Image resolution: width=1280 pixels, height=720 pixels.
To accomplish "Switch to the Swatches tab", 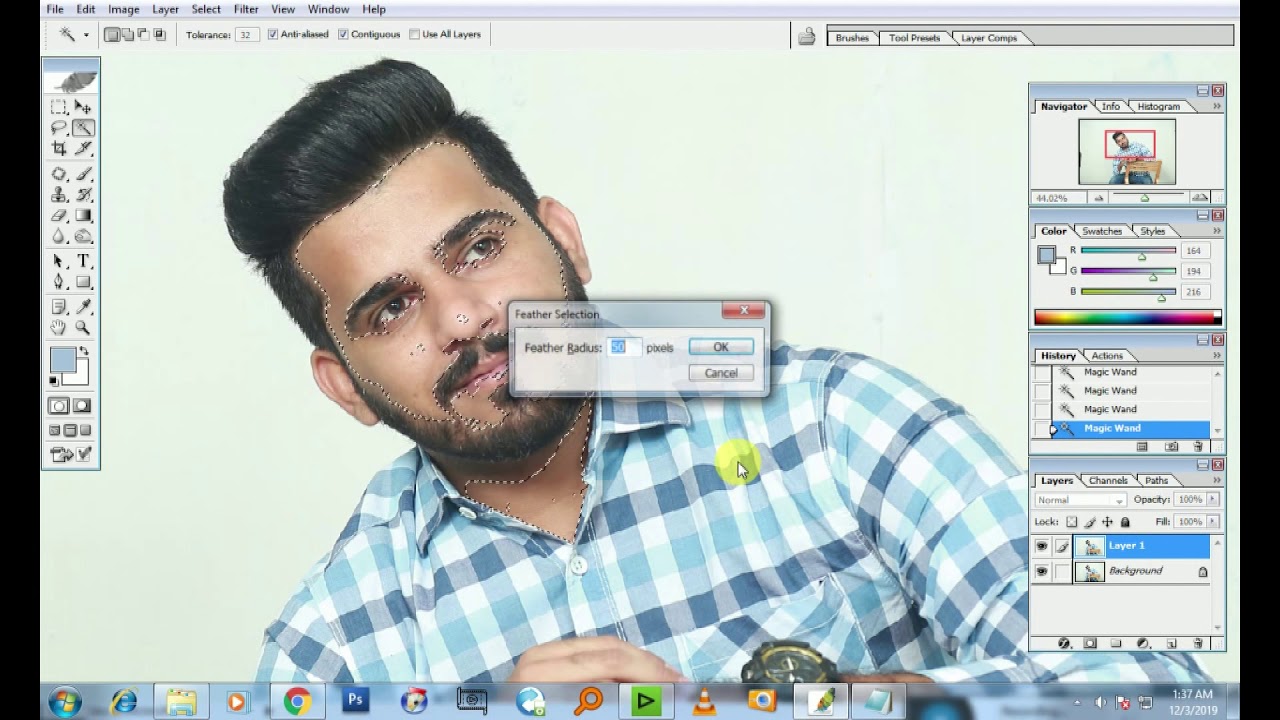I will tap(1101, 231).
